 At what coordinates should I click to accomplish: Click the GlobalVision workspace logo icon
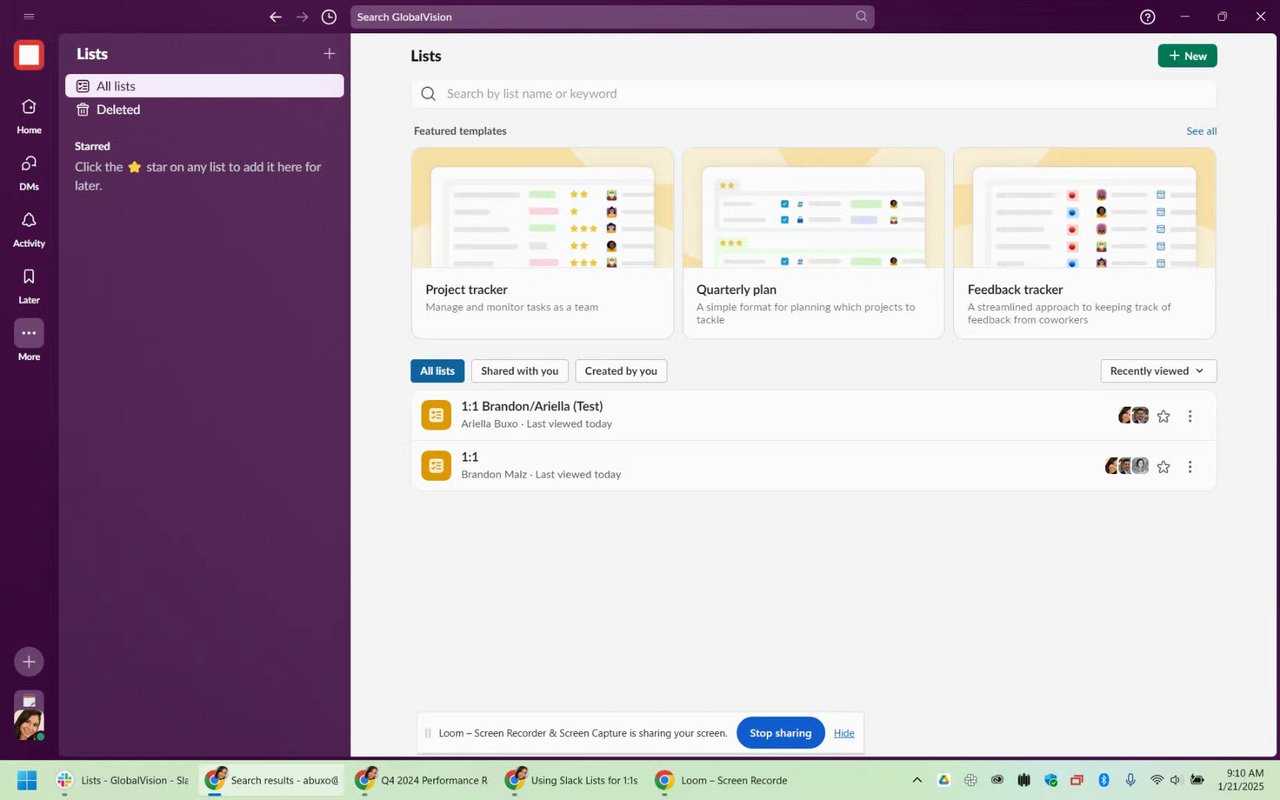click(29, 55)
